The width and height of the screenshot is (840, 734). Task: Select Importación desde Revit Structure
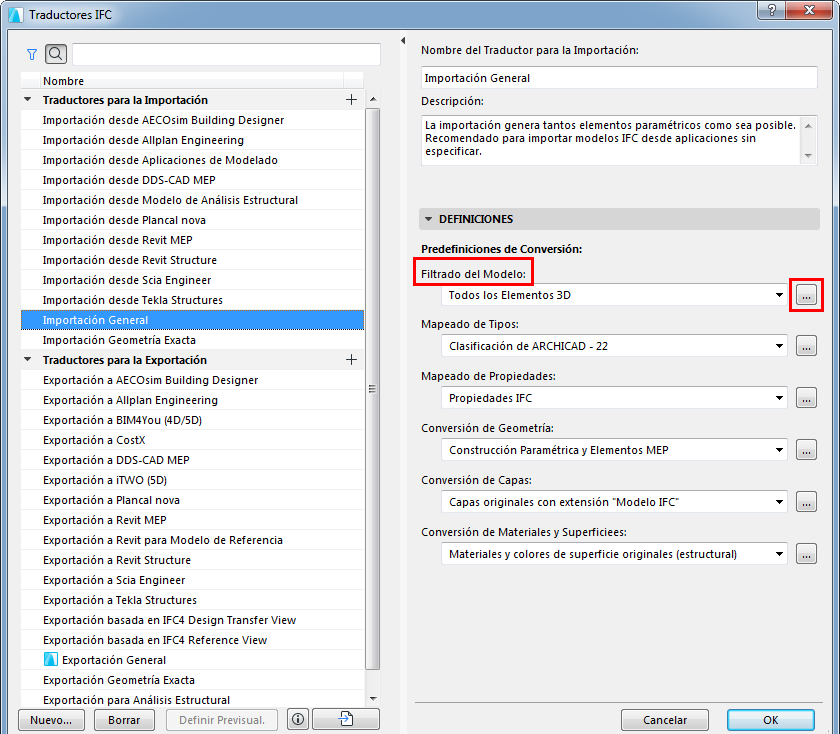pyautogui.click(x=192, y=260)
